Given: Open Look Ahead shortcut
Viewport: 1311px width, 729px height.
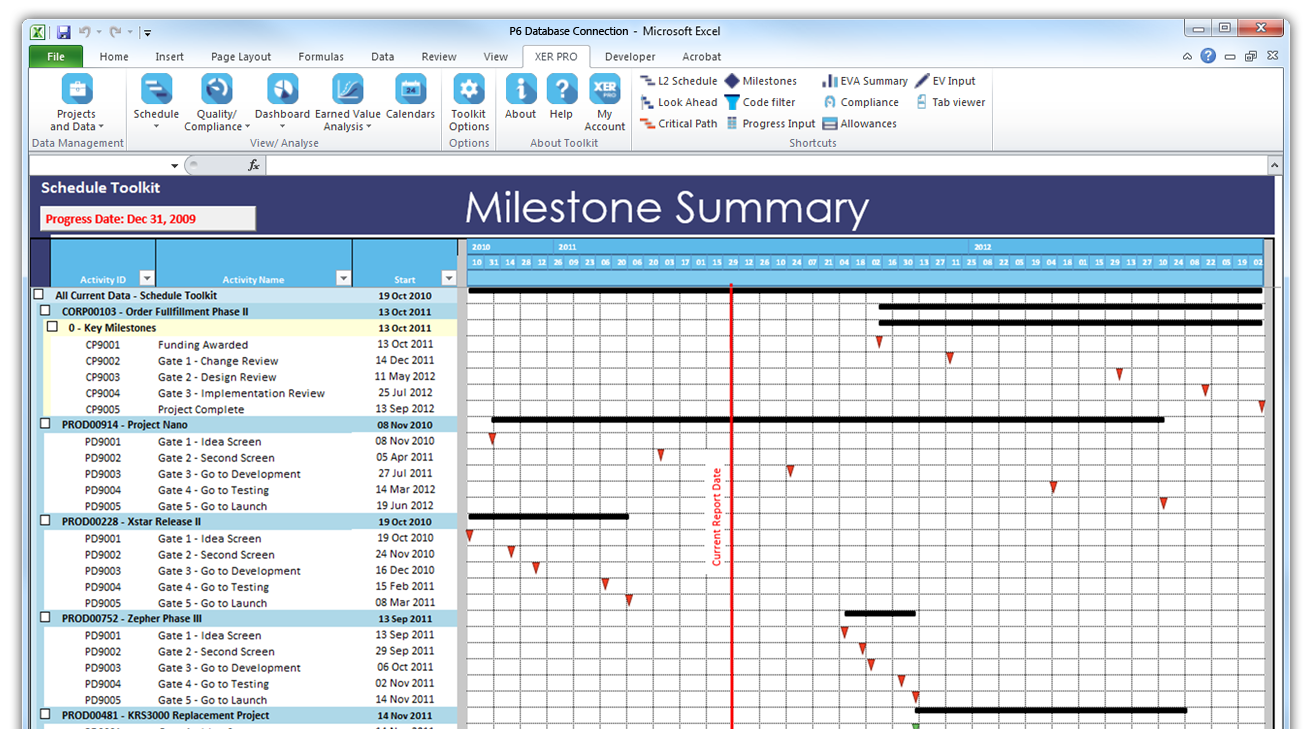Looking at the screenshot, I should click(679, 102).
